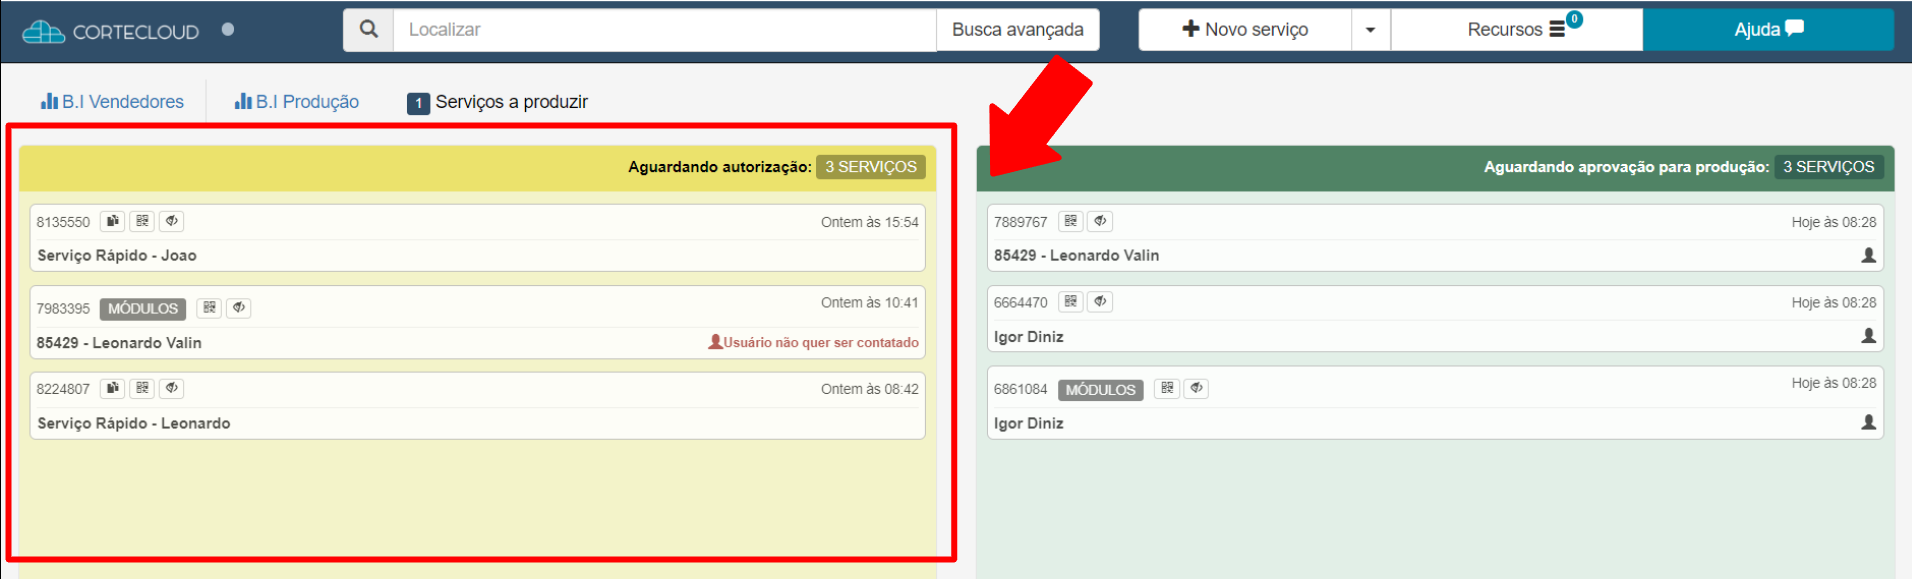
Task: Toggle the hide eye icon on service 6861084
Action: pos(1196,388)
